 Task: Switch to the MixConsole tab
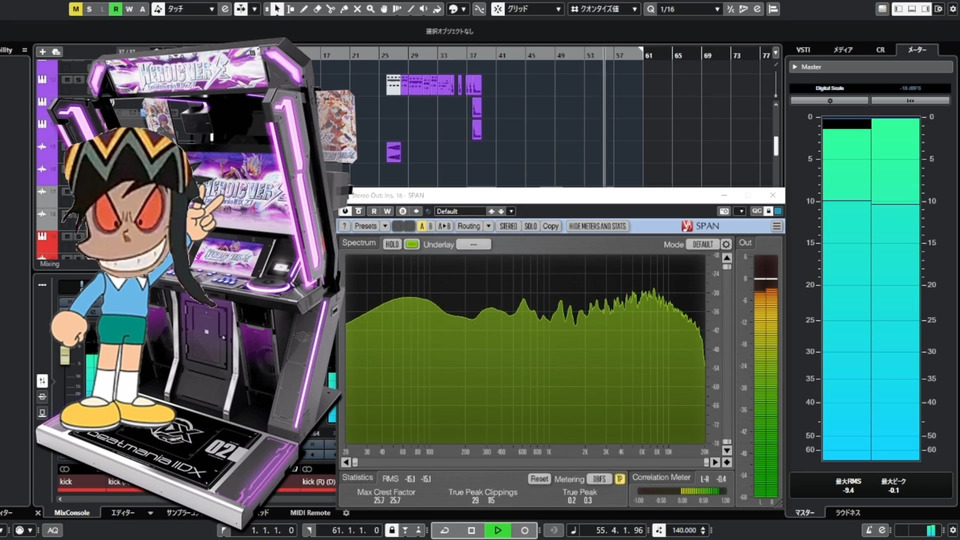click(72, 512)
